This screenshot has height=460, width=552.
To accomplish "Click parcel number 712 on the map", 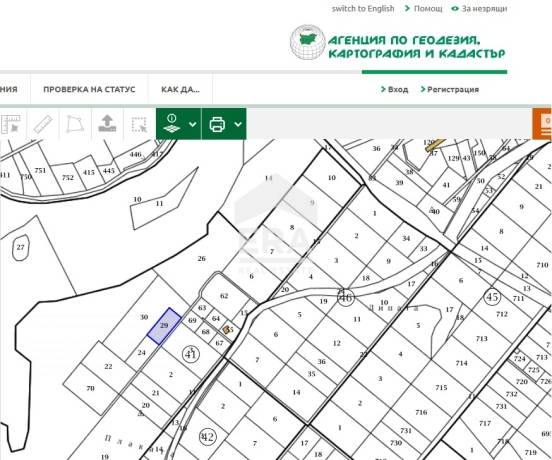I will pyautogui.click(x=502, y=314).
